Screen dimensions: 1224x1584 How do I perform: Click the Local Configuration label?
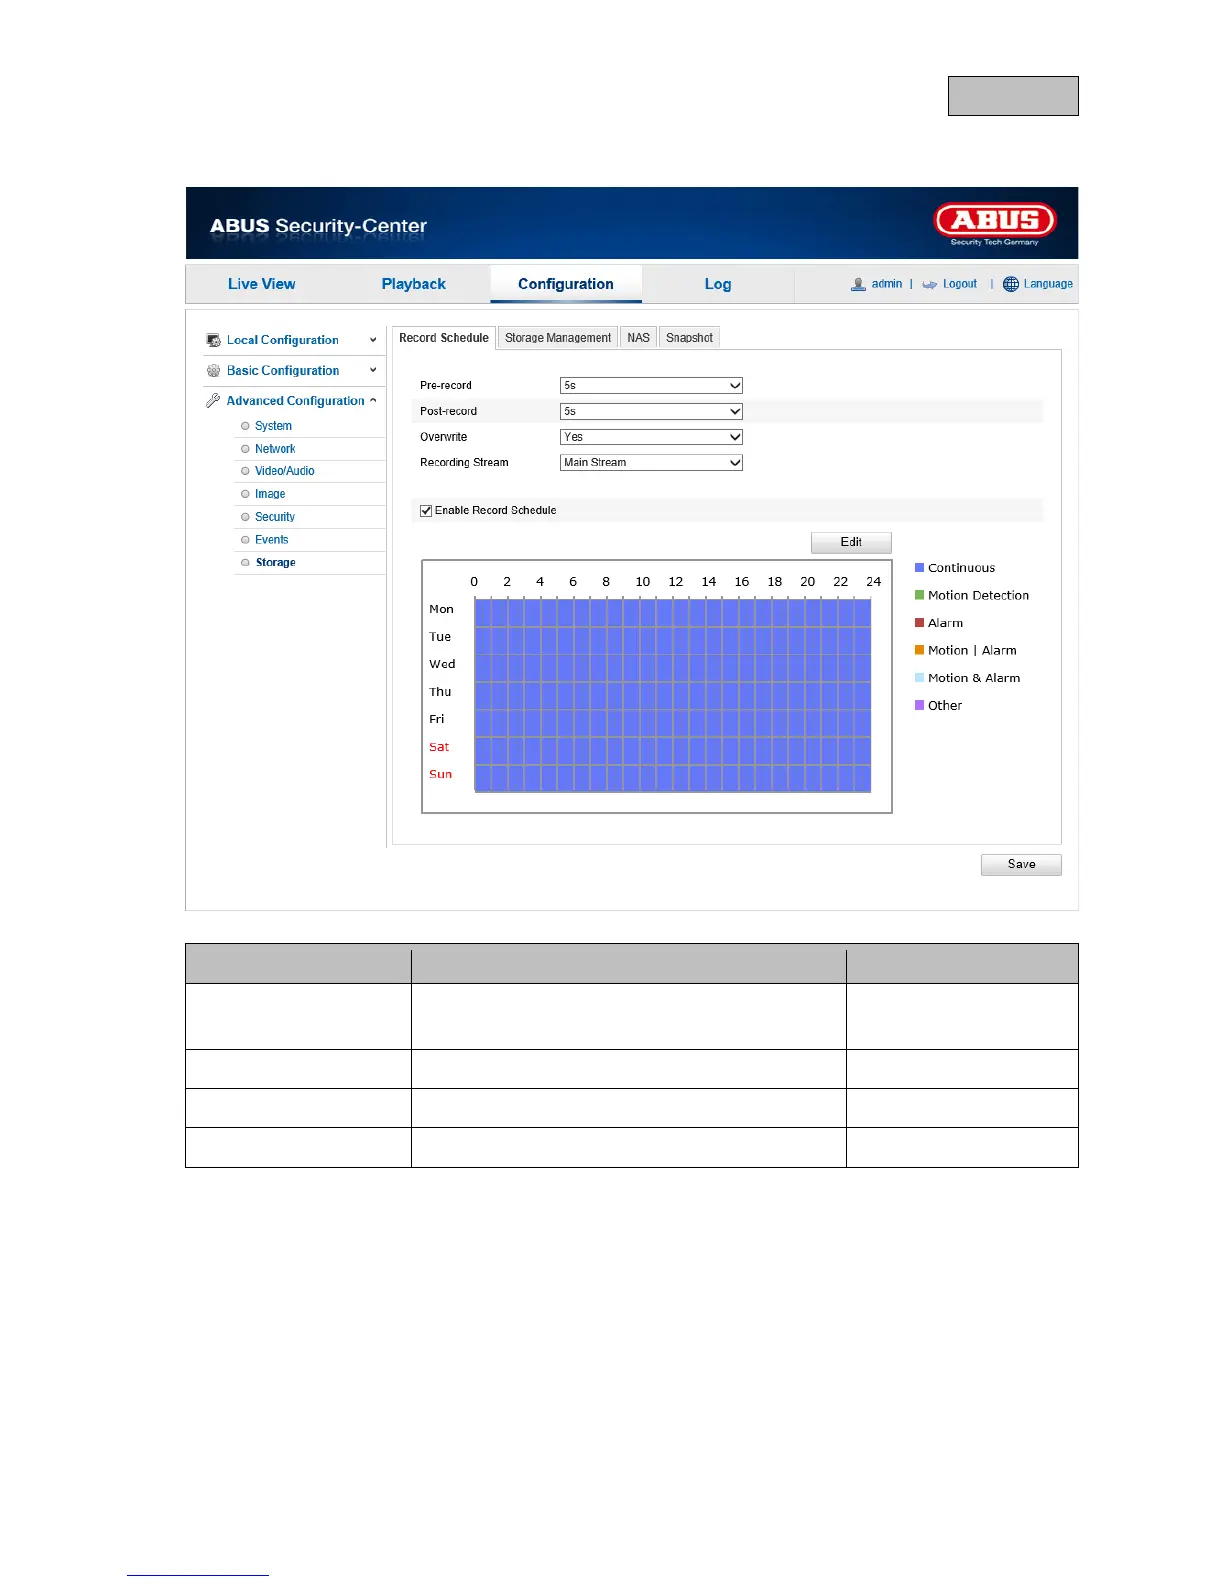(283, 340)
